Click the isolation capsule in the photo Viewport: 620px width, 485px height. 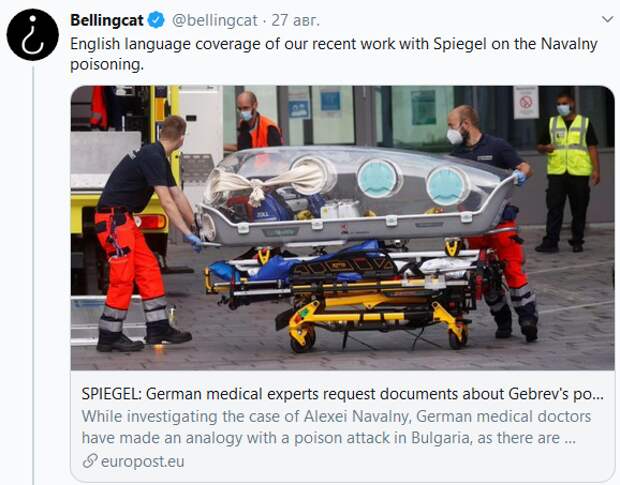[x=359, y=194]
